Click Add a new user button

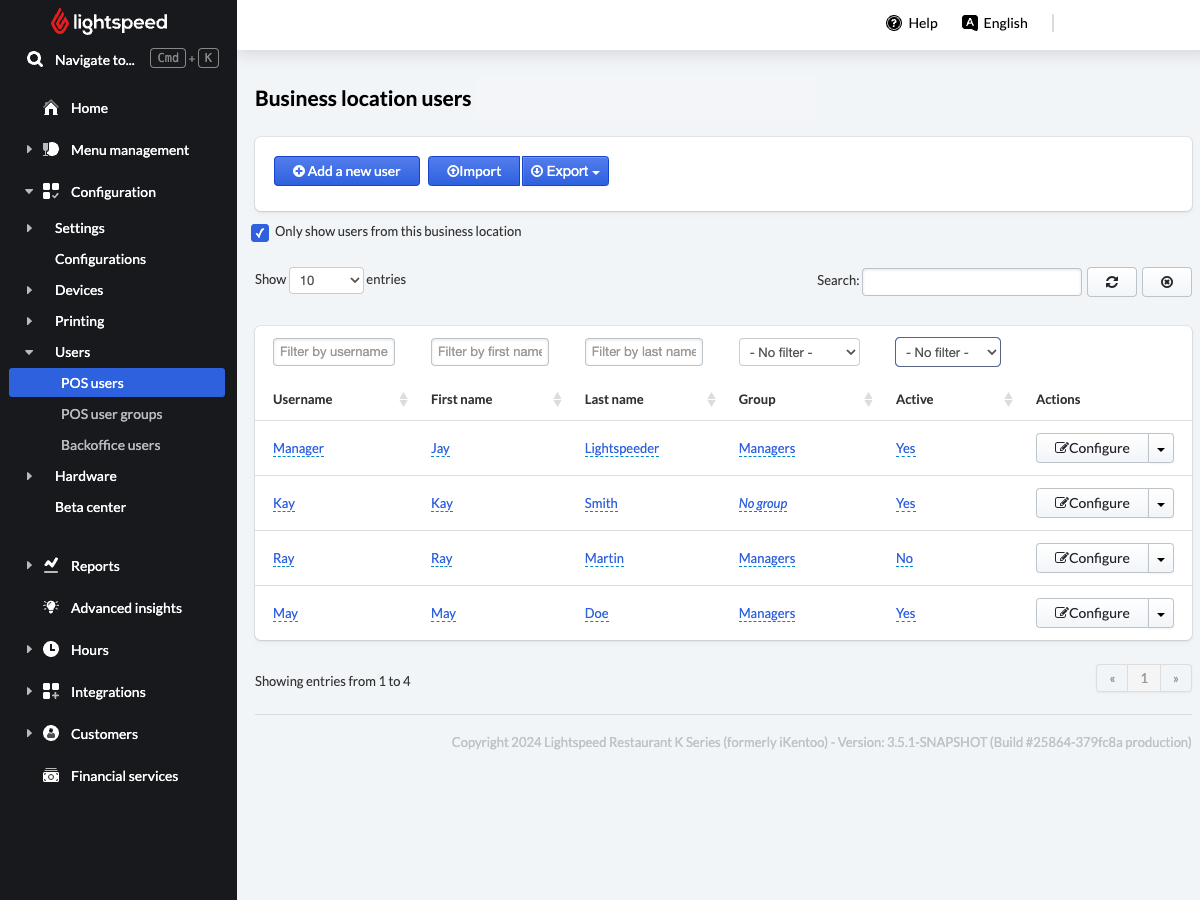(x=346, y=171)
